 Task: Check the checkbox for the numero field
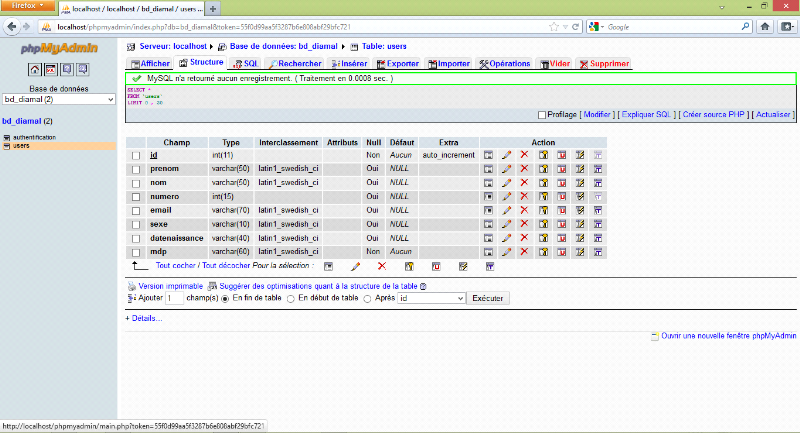(x=136, y=197)
